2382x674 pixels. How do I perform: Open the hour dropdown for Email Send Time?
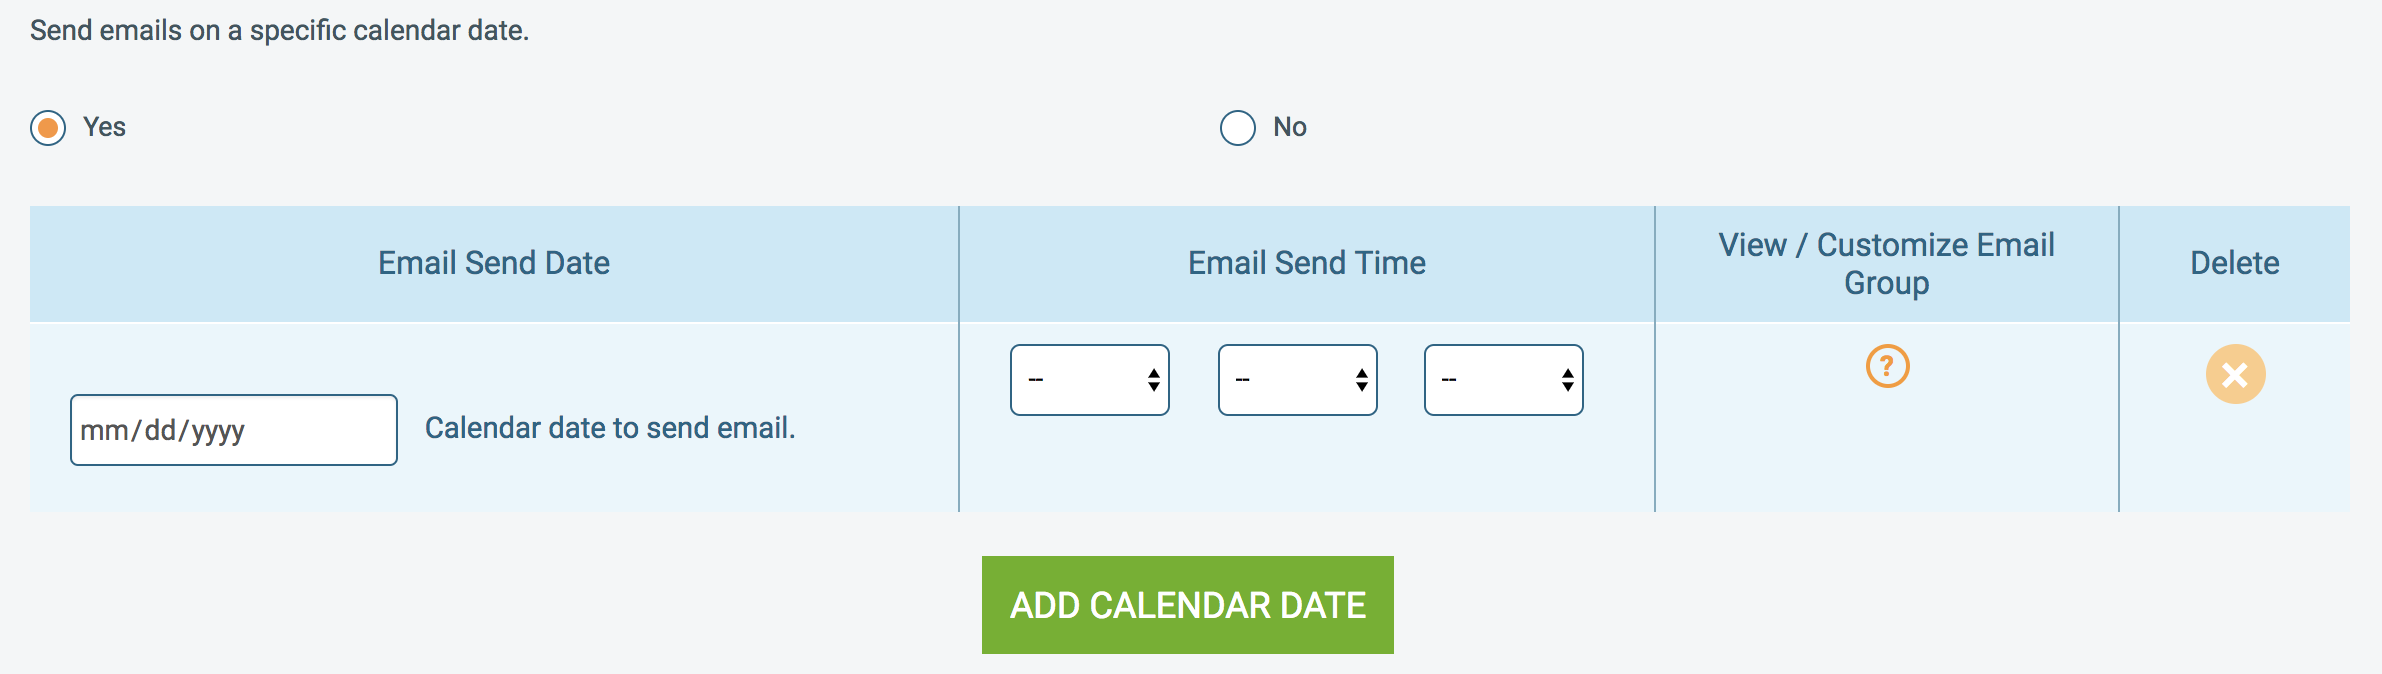coord(1089,379)
